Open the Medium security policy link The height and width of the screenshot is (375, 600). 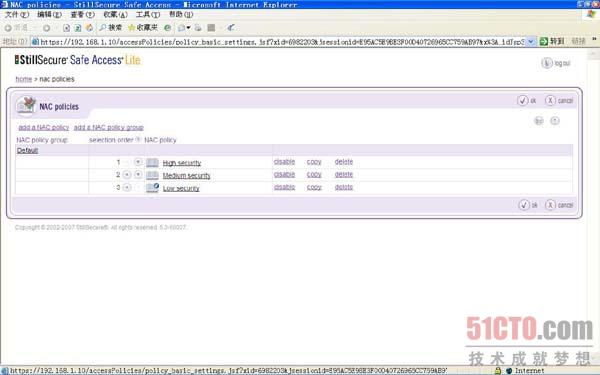coord(187,176)
